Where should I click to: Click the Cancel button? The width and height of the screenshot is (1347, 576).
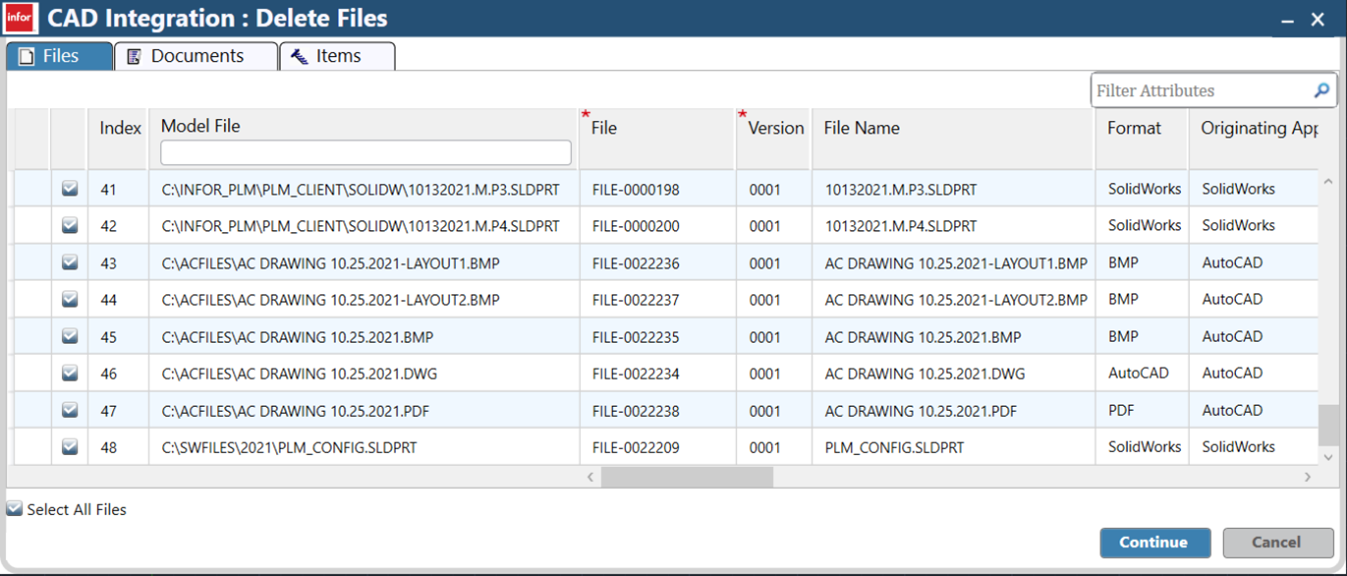1277,542
